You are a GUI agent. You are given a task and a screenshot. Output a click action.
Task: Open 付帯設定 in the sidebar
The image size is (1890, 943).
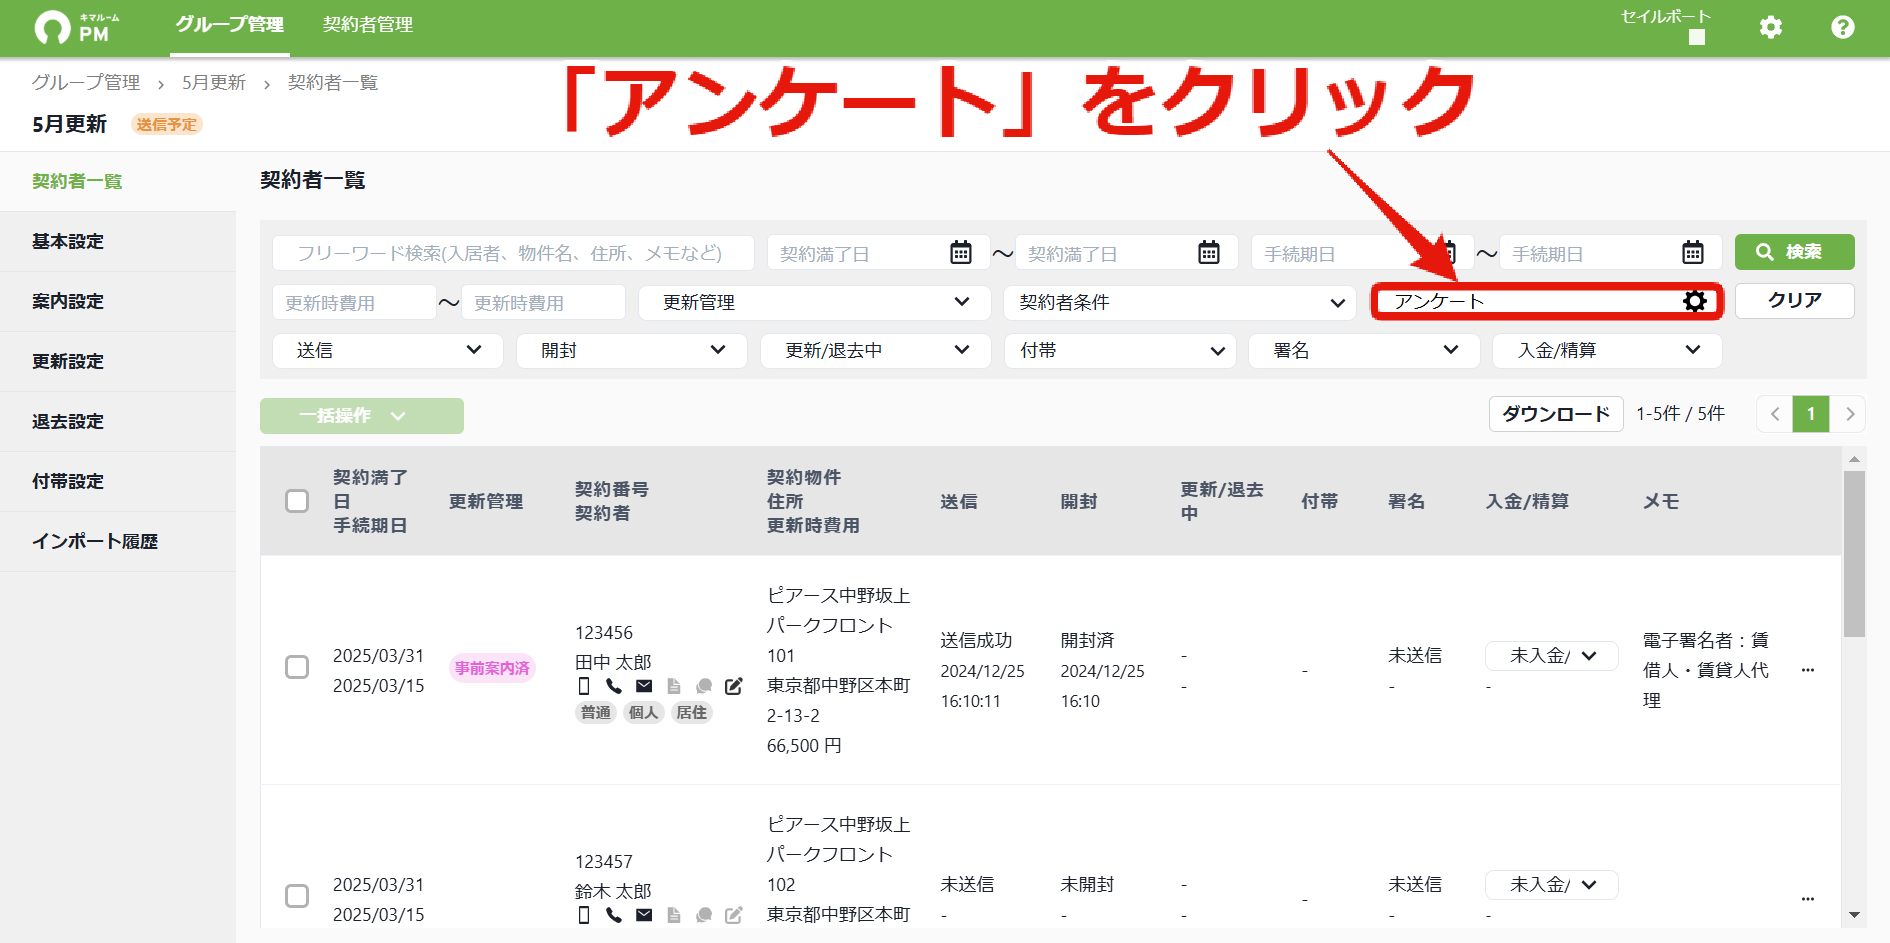[x=118, y=481]
